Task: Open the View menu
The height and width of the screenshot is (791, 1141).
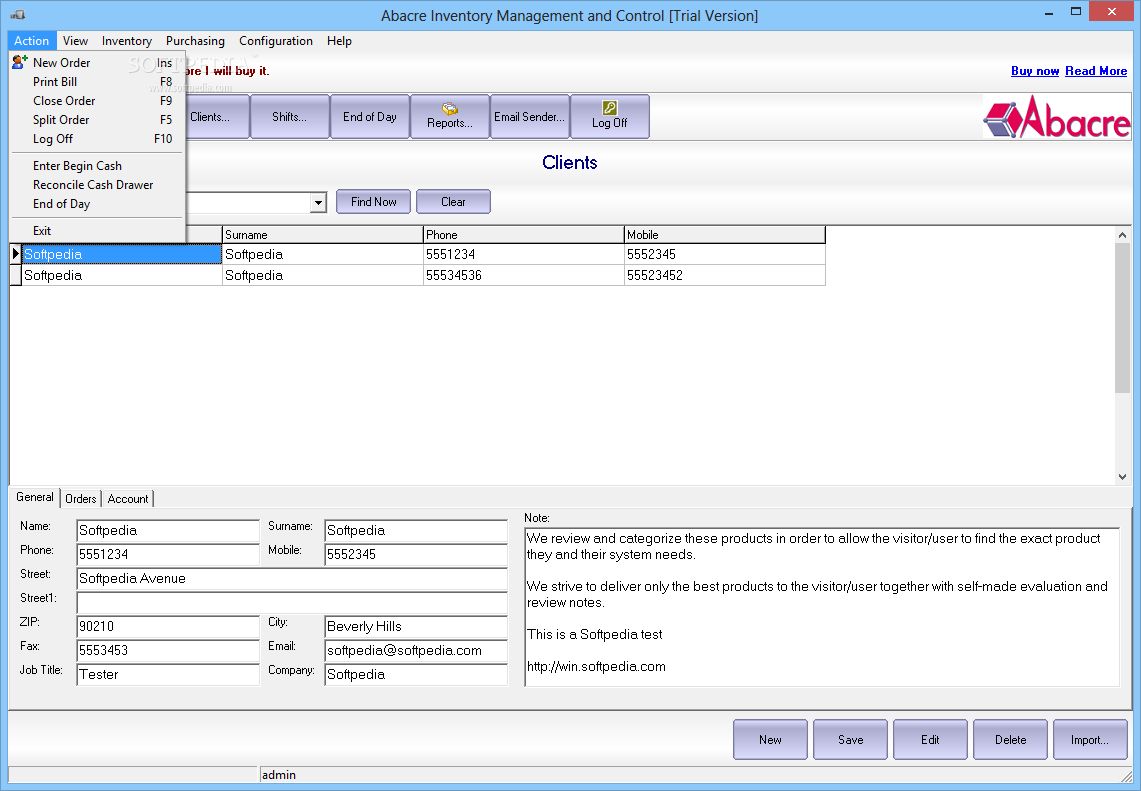Action: (x=75, y=41)
